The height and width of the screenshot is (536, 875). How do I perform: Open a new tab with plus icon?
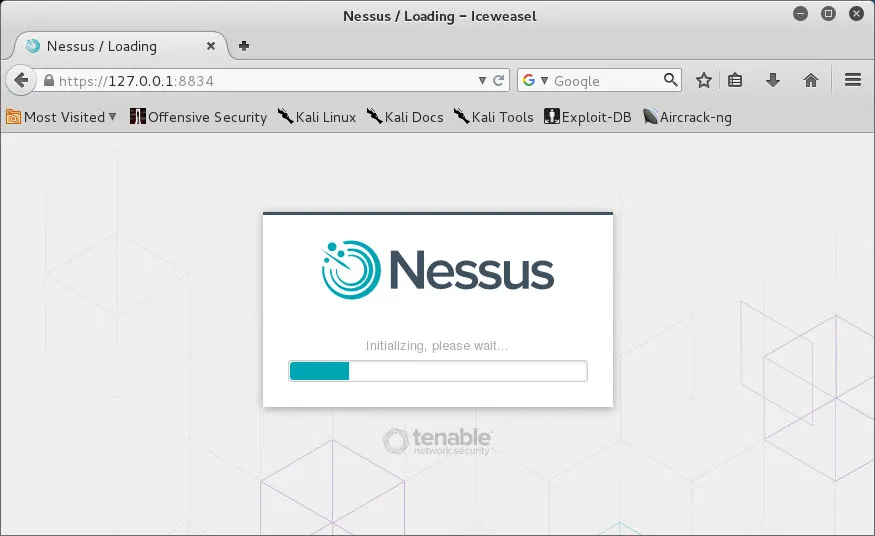coord(244,46)
